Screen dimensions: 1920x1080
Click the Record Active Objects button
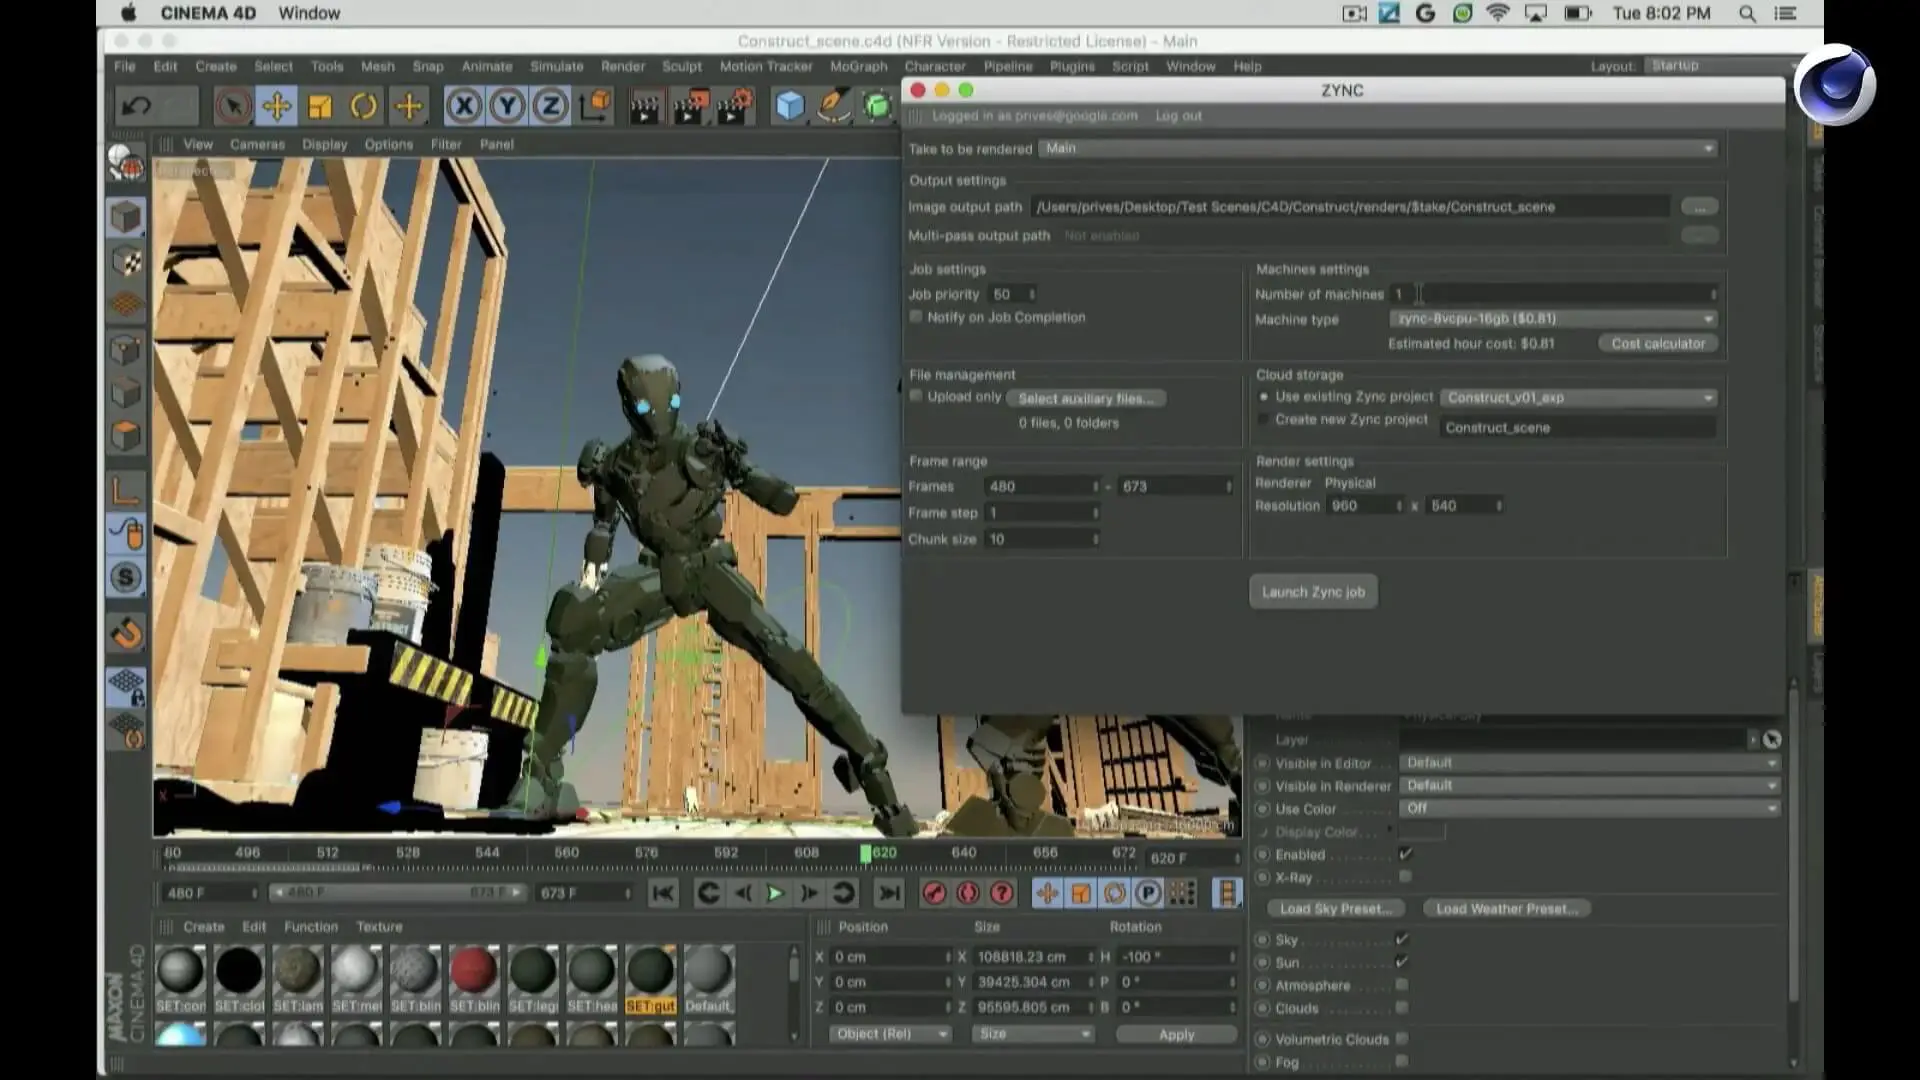pyautogui.click(x=934, y=893)
